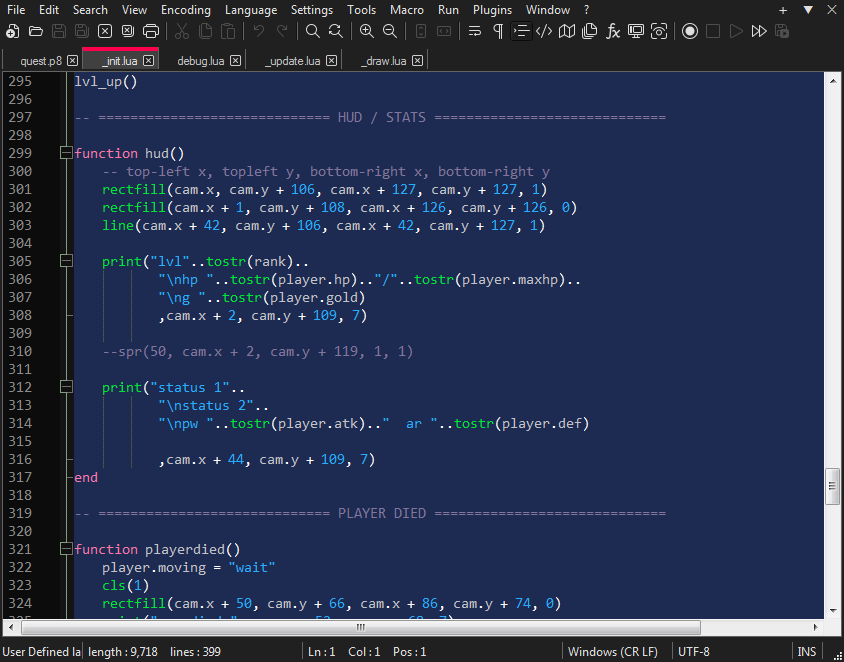Open the Replace dialog icon
The height and width of the screenshot is (662, 844).
coord(336,31)
